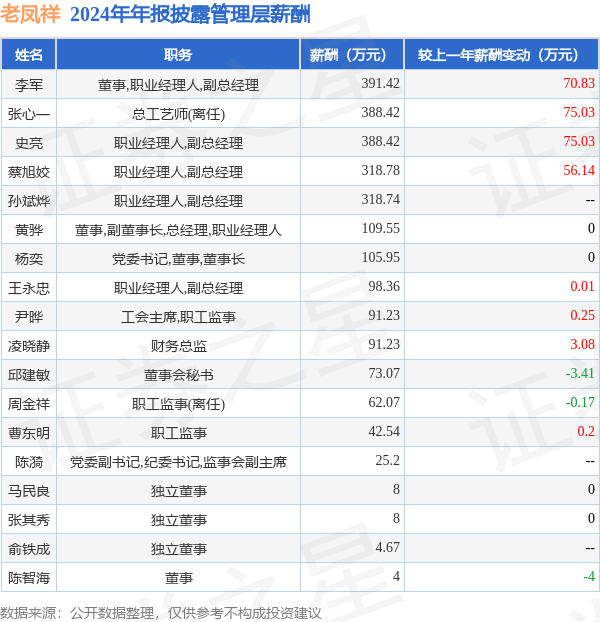Click position 职工监事(离任)

[178, 404]
